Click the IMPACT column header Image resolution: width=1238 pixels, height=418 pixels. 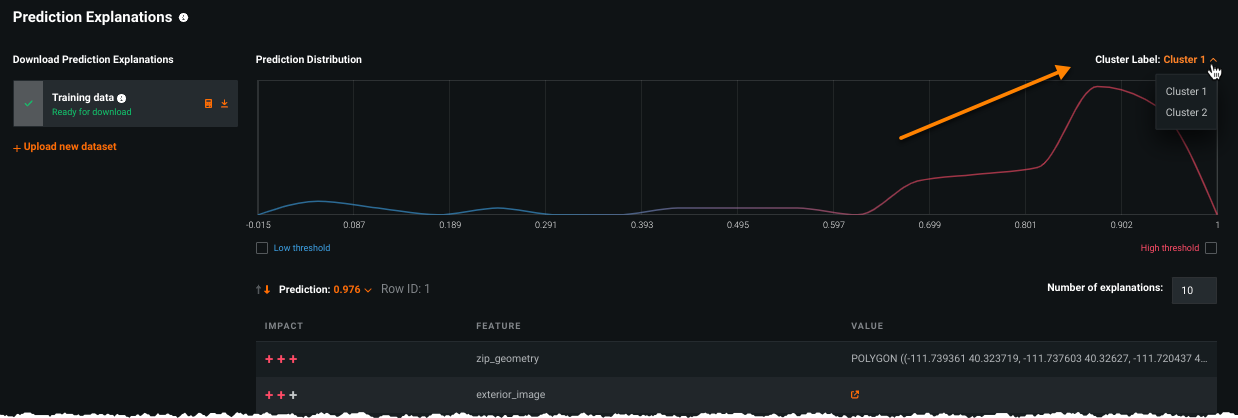pyautogui.click(x=284, y=326)
